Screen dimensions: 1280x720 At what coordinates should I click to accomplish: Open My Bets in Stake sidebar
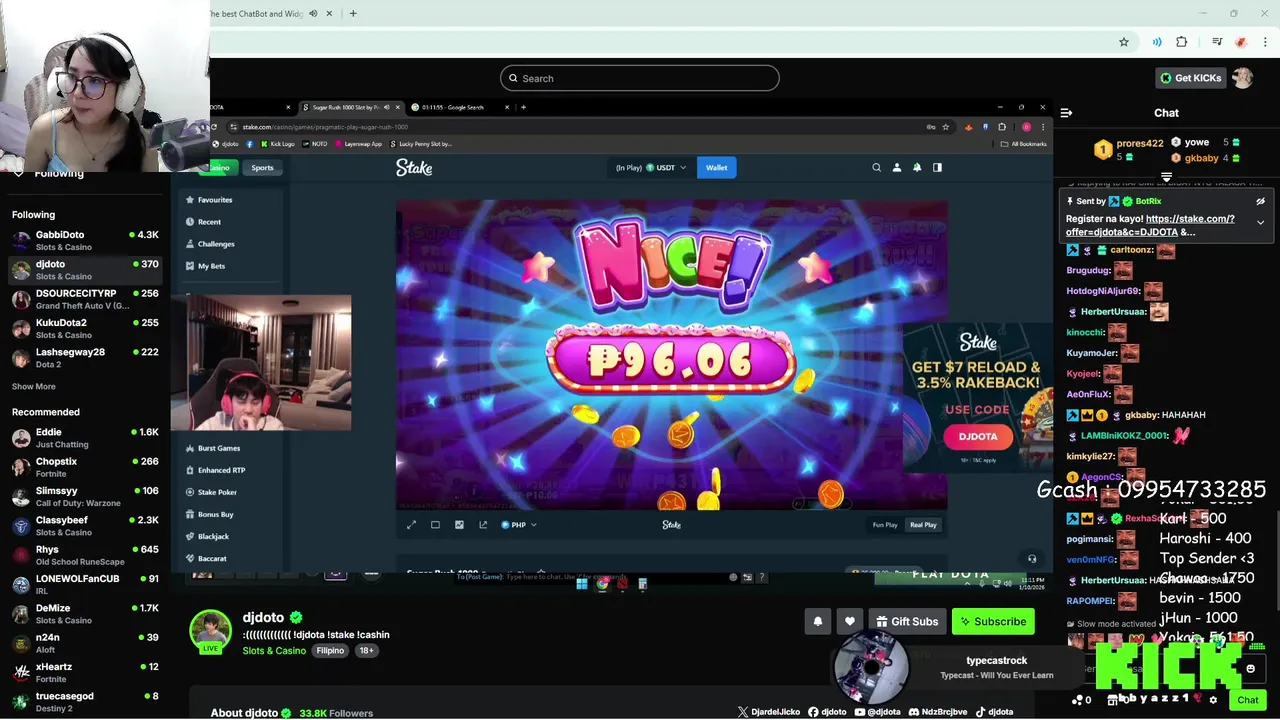(211, 266)
